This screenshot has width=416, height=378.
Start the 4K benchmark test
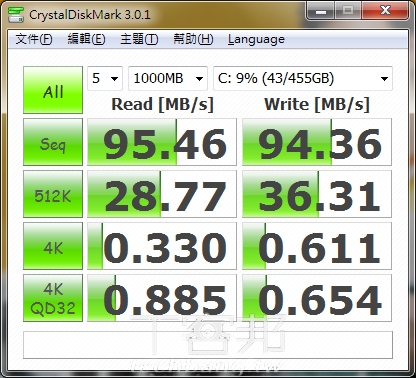tap(53, 246)
